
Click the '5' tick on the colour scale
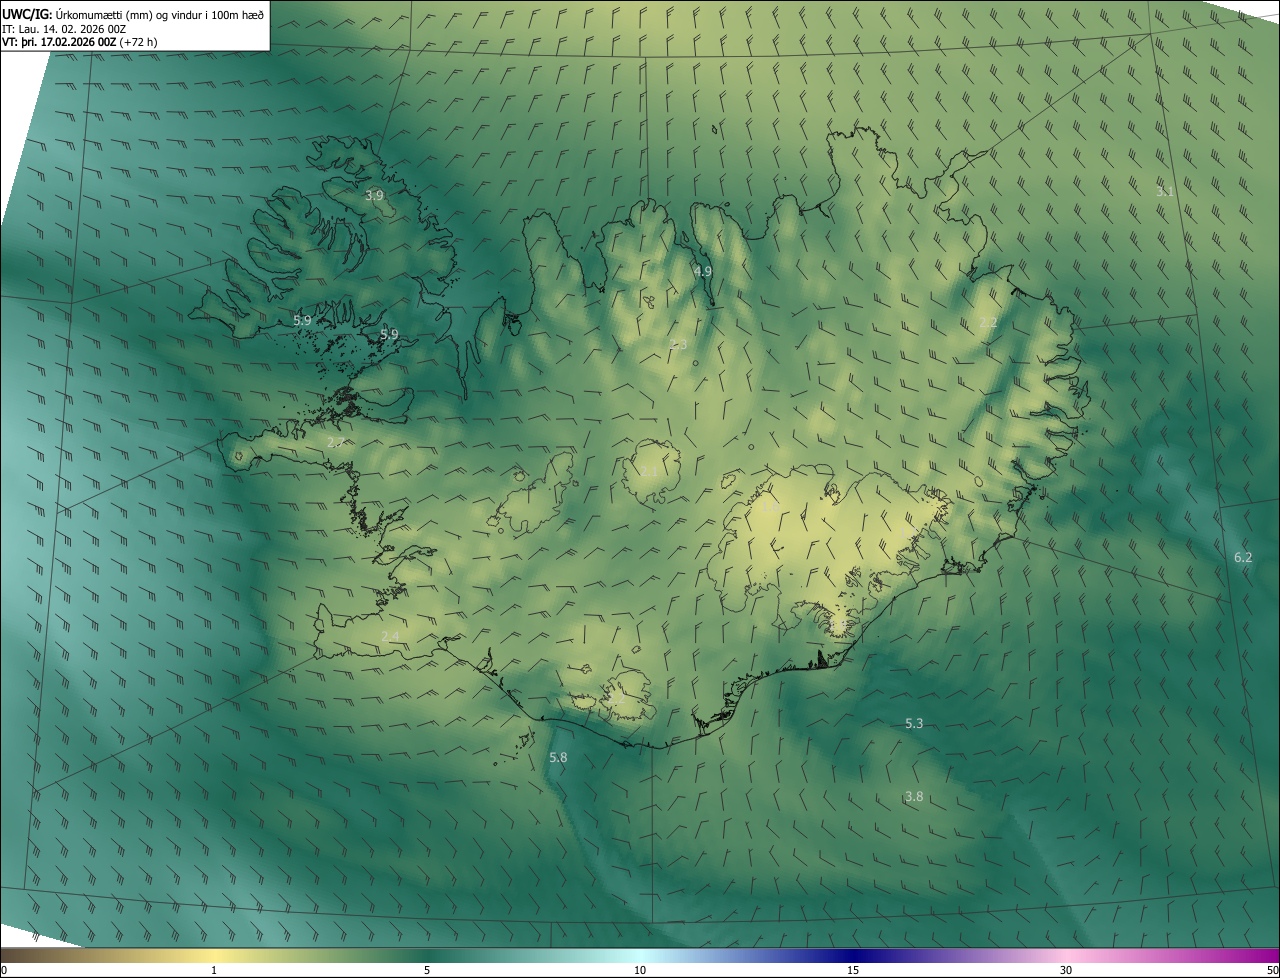click(427, 970)
